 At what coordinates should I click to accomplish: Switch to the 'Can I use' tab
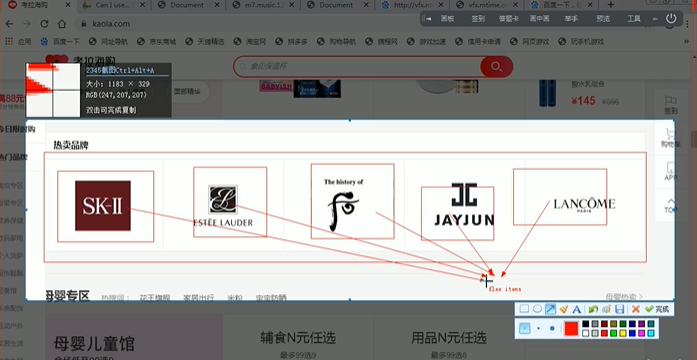click(x=113, y=5)
